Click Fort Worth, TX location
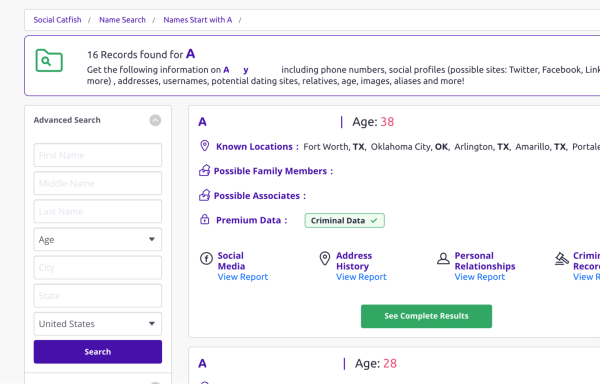 [334, 147]
